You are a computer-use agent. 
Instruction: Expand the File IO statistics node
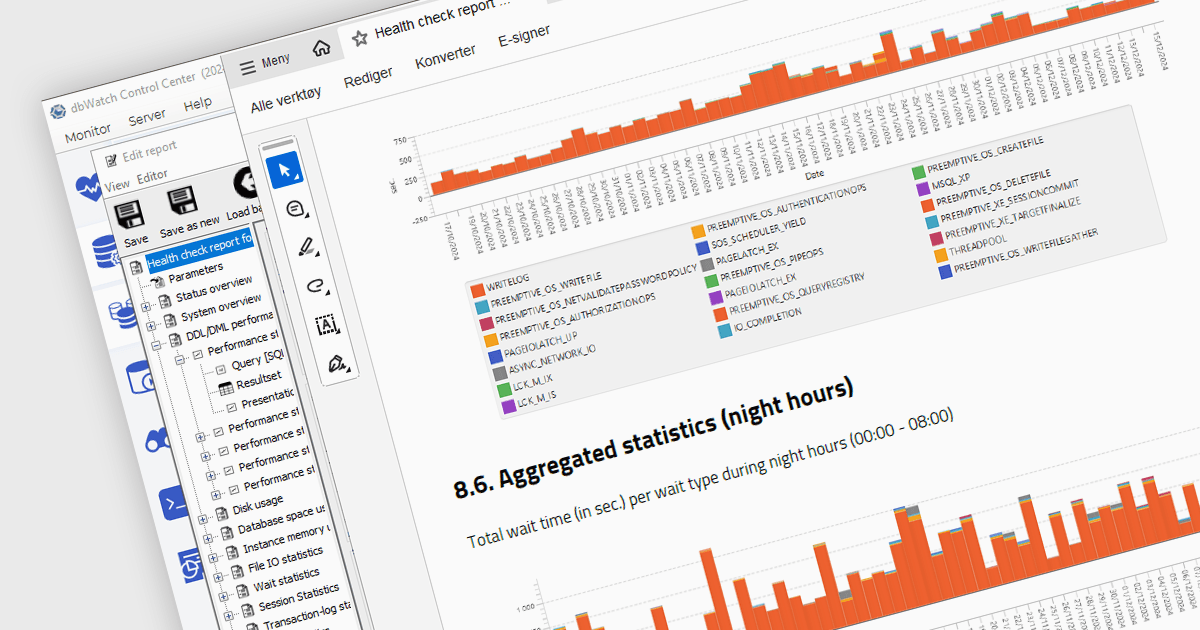(x=219, y=576)
